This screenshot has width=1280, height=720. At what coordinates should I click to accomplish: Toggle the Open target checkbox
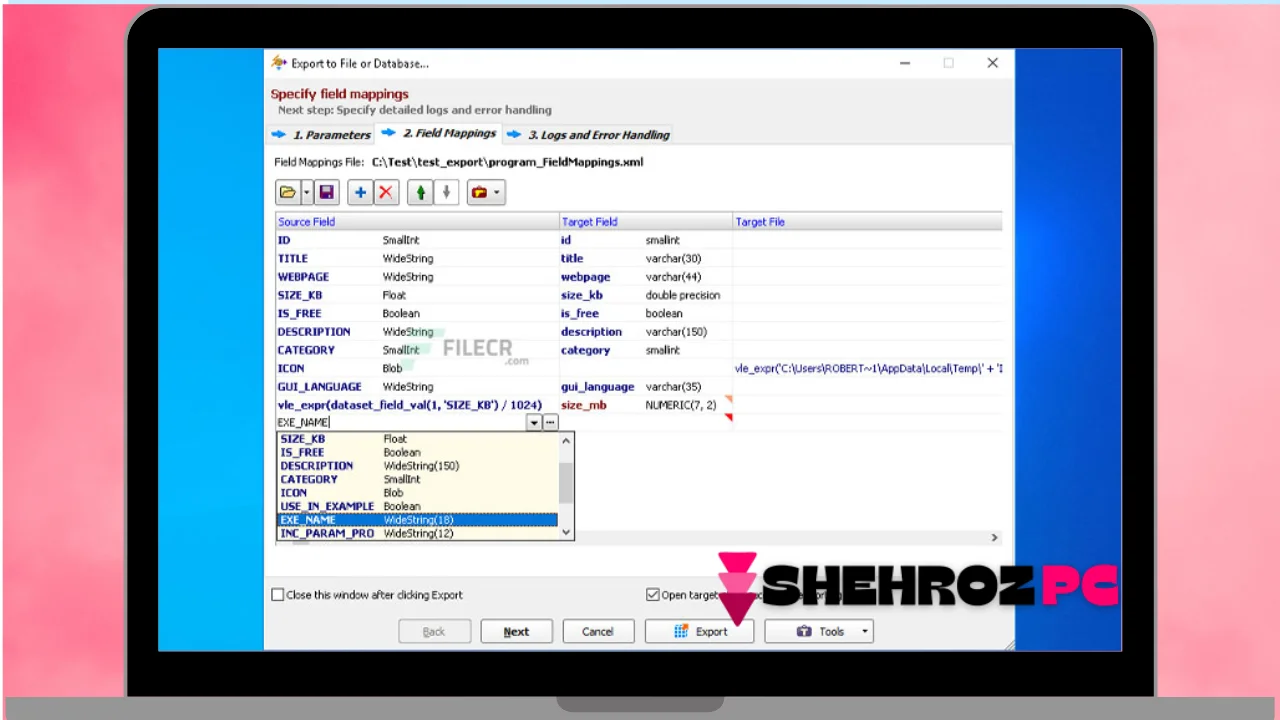pyautogui.click(x=653, y=595)
